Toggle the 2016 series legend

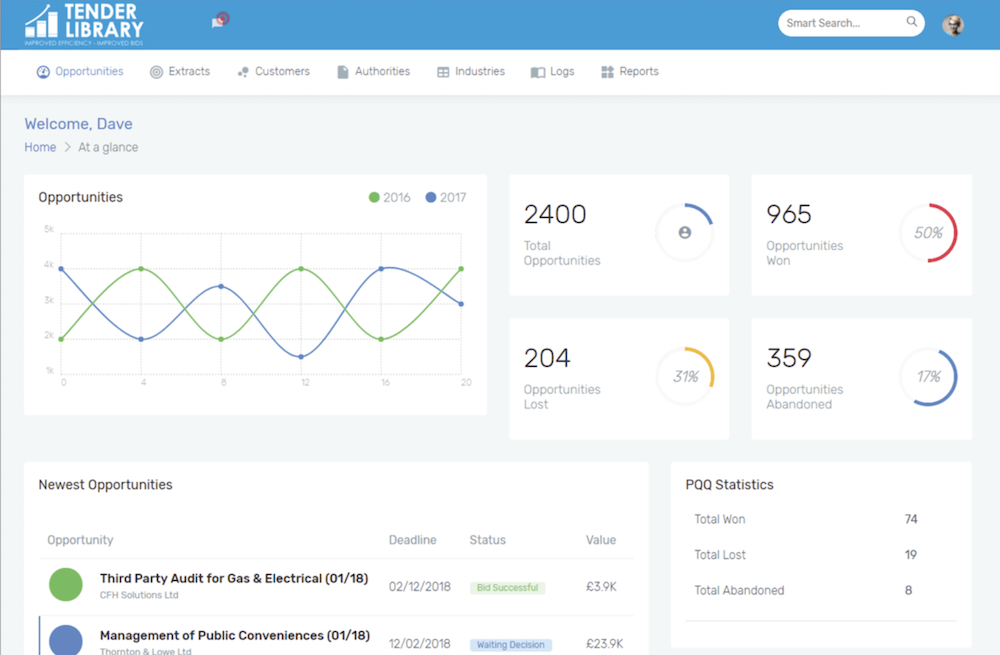pyautogui.click(x=389, y=197)
